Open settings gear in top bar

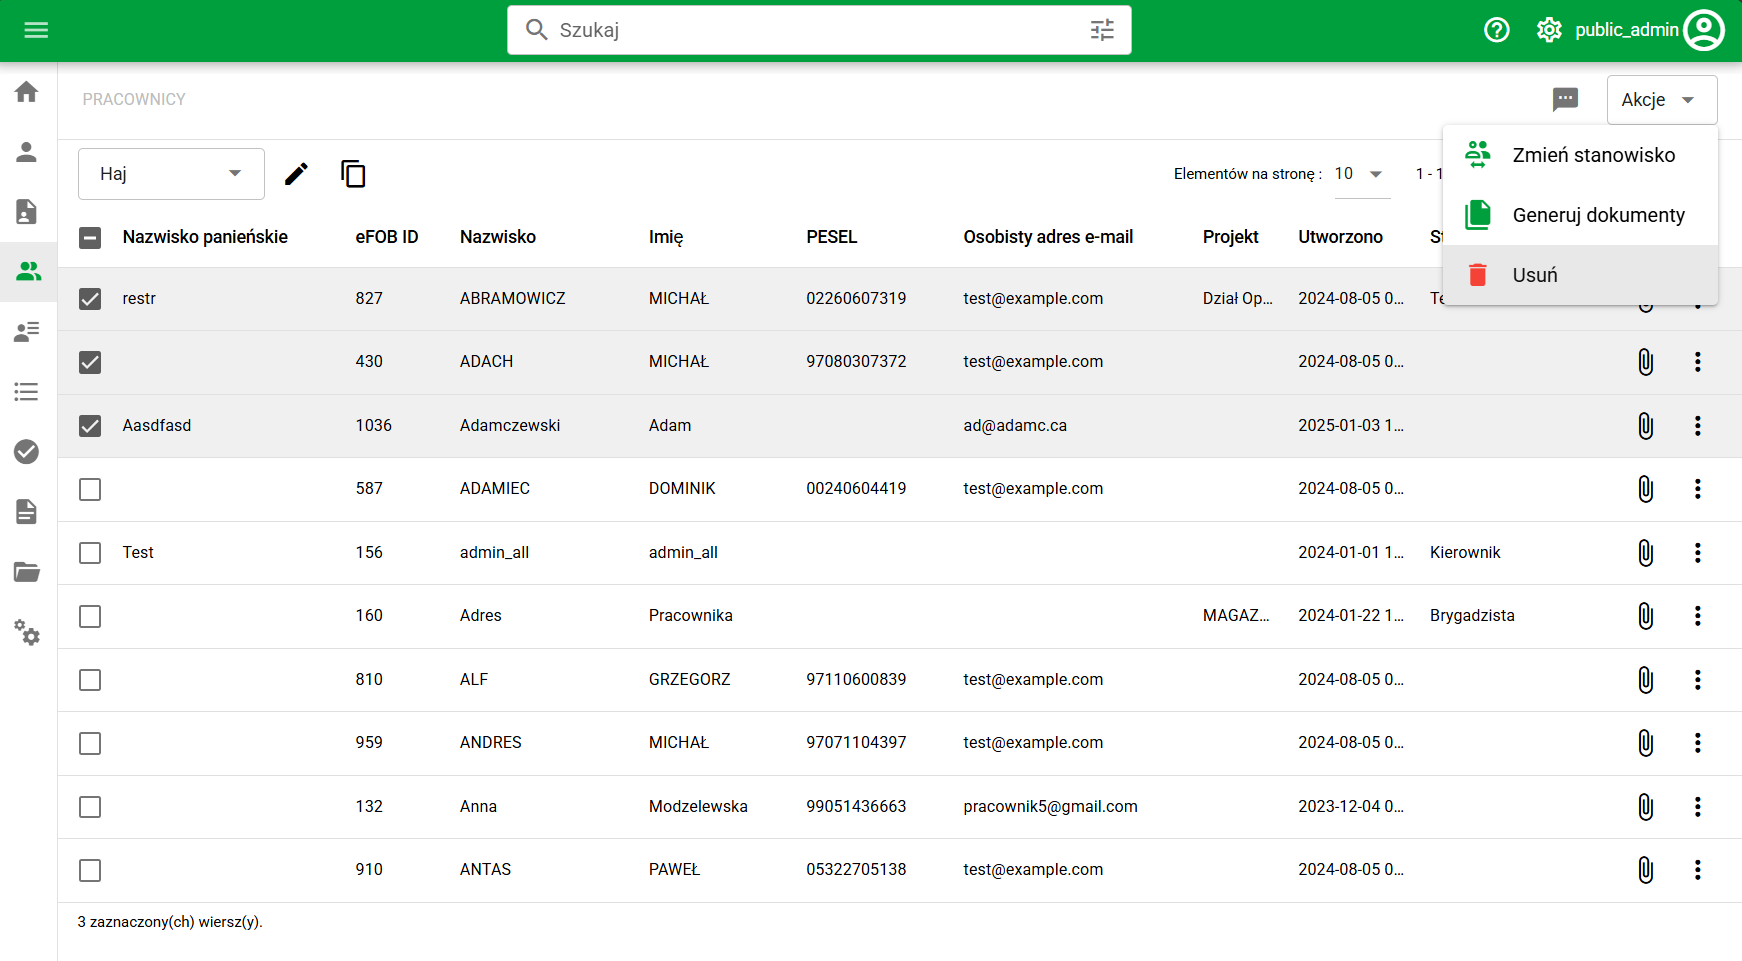tap(1548, 30)
